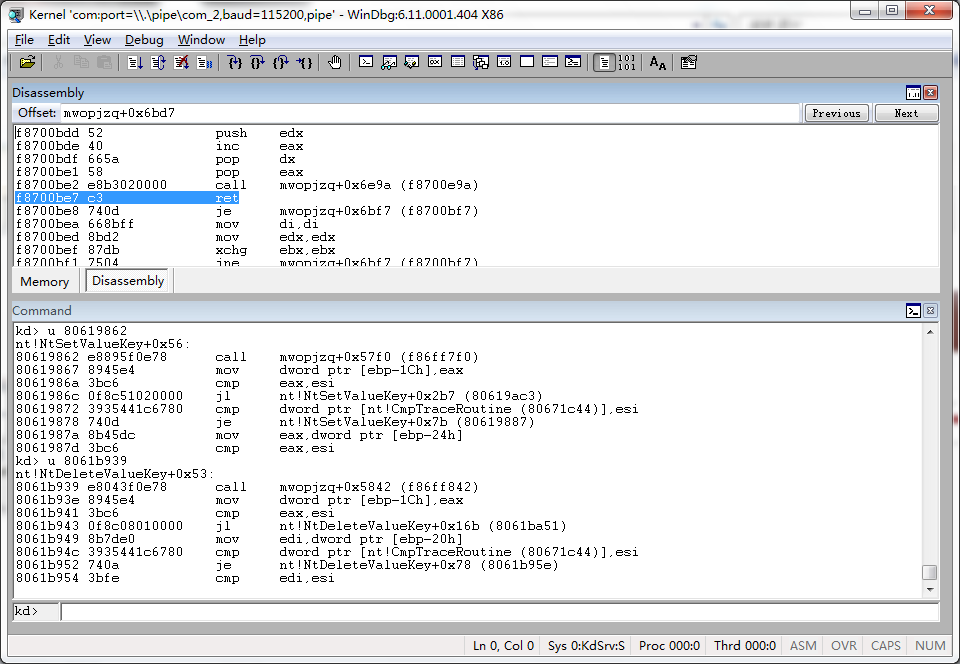Click the Step Over toolbar icon

[x=258, y=62]
